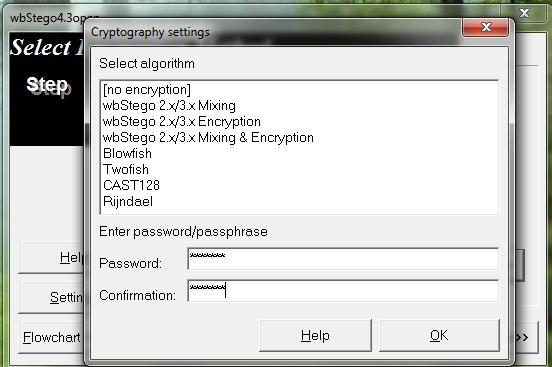Pick wbStego 2.x/3.x Mixing & Encryption
The height and width of the screenshot is (367, 552).
pyautogui.click(x=208, y=137)
